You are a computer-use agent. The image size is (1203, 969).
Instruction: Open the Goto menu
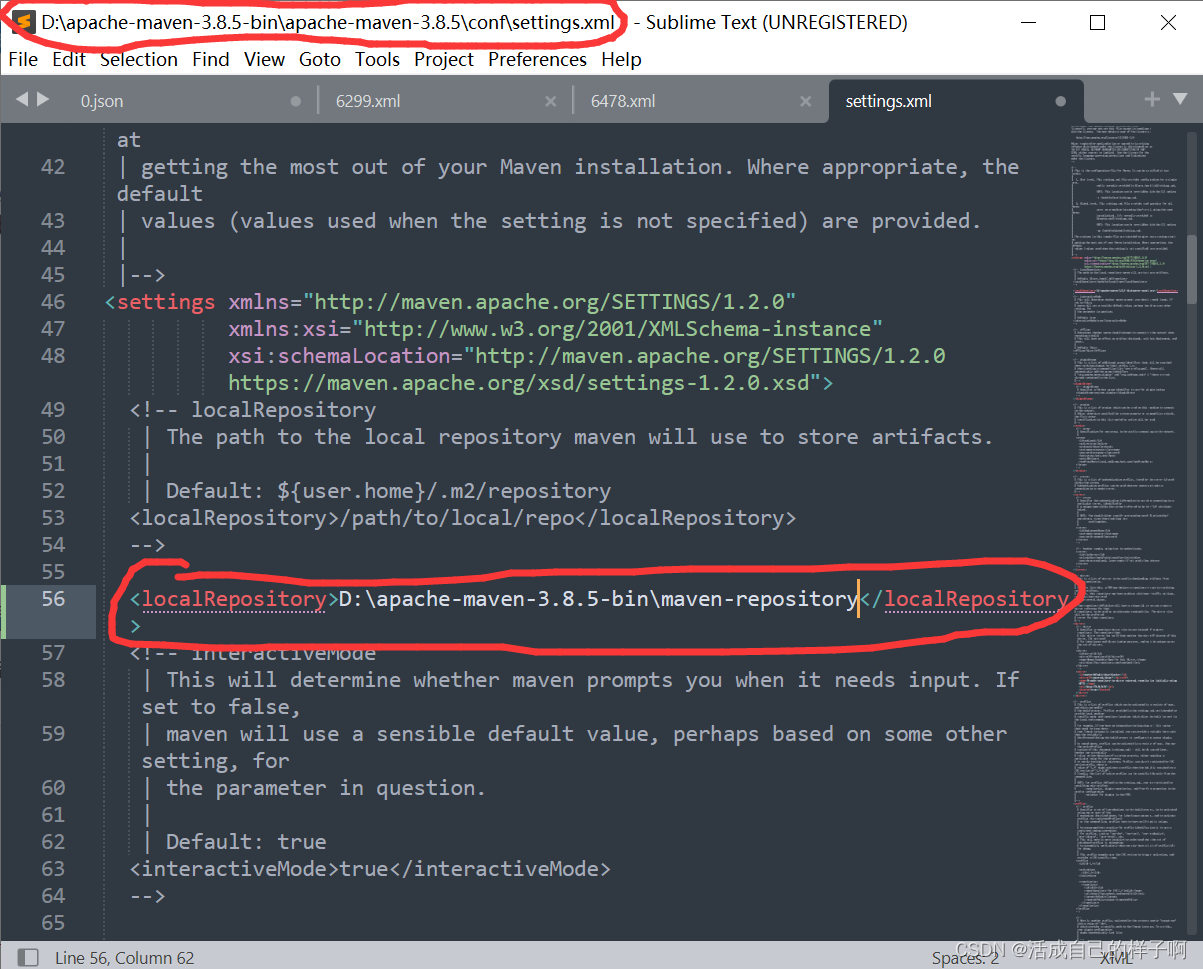click(x=320, y=59)
